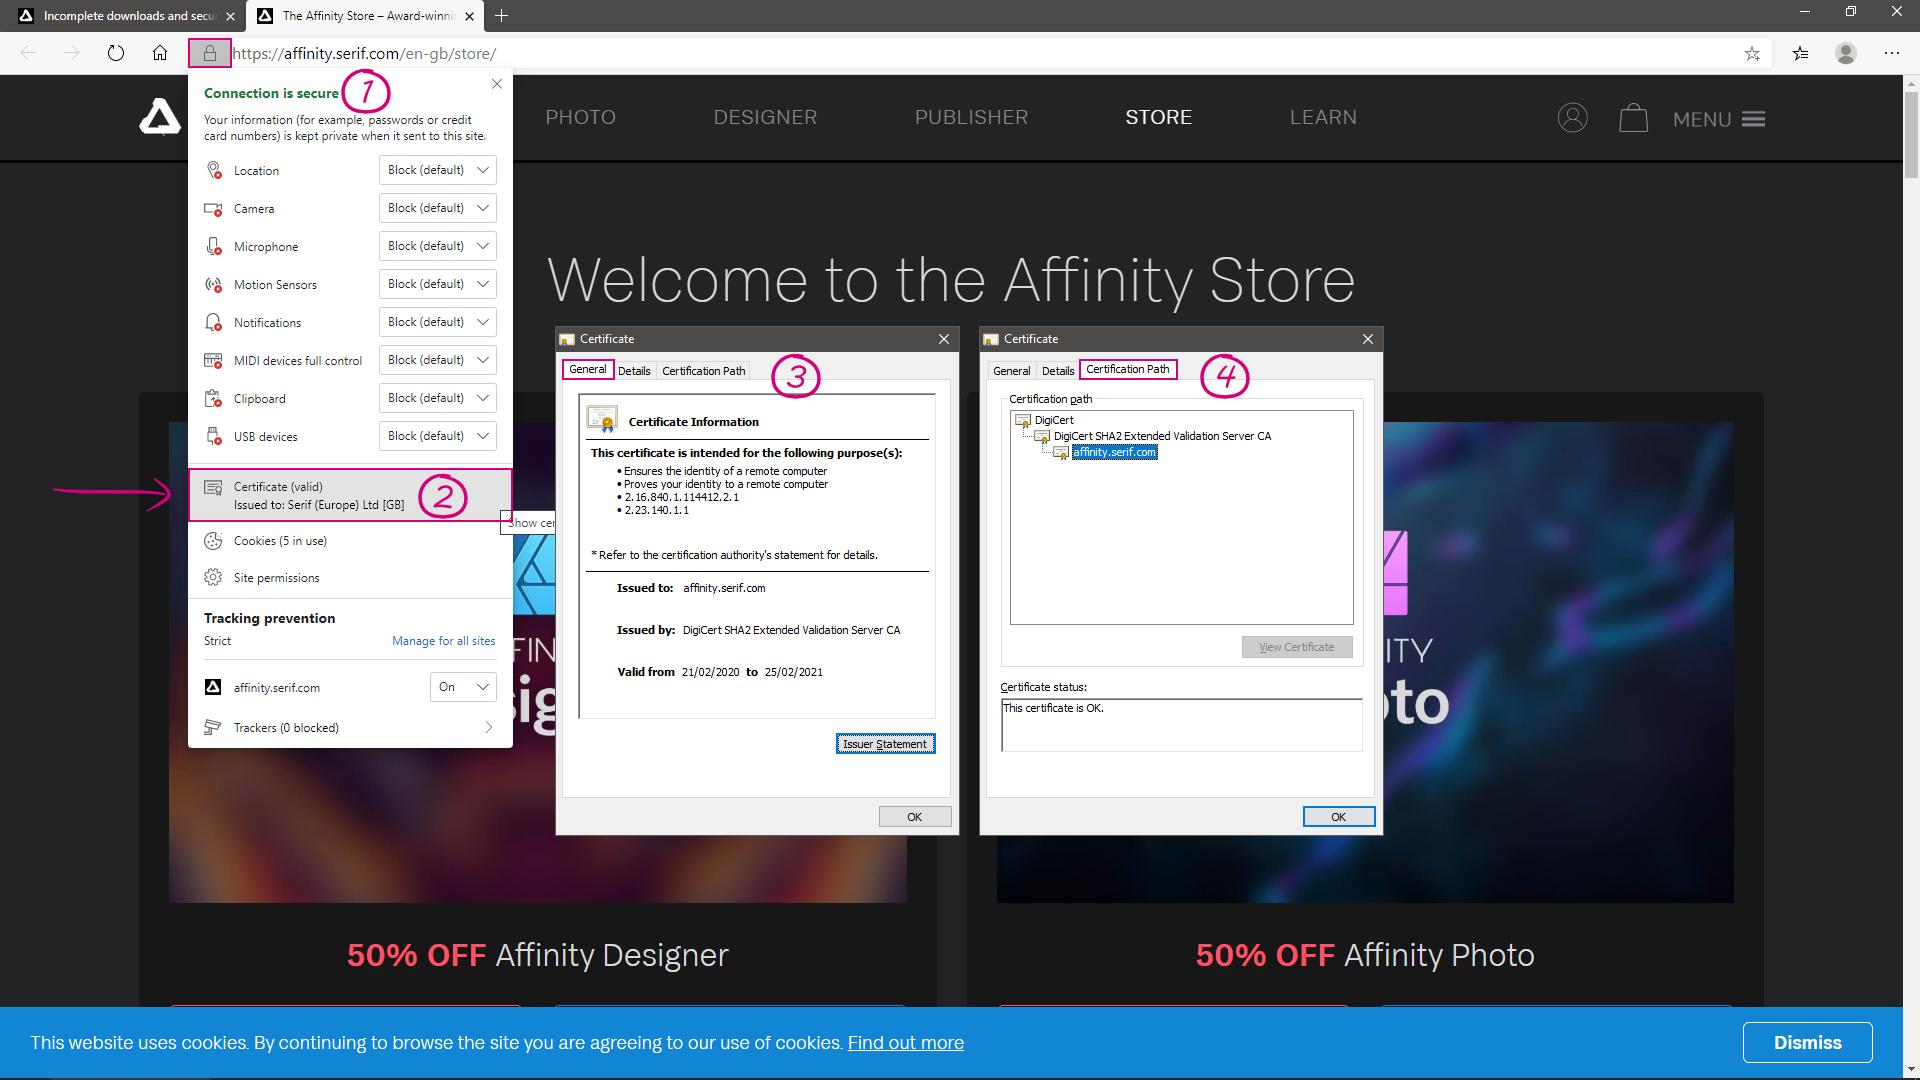Change tracking prevention On dropdown for affinity.serif.com
This screenshot has width=1920, height=1080.
coord(464,687)
